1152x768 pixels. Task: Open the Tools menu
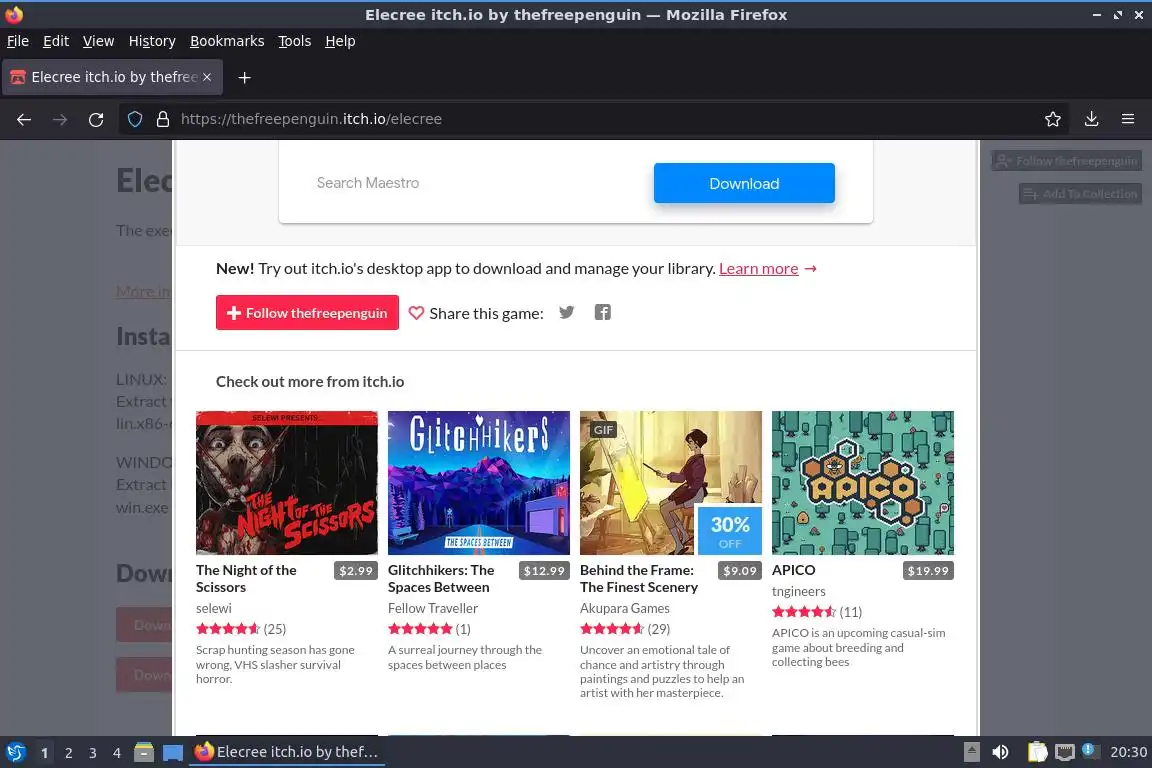(295, 41)
